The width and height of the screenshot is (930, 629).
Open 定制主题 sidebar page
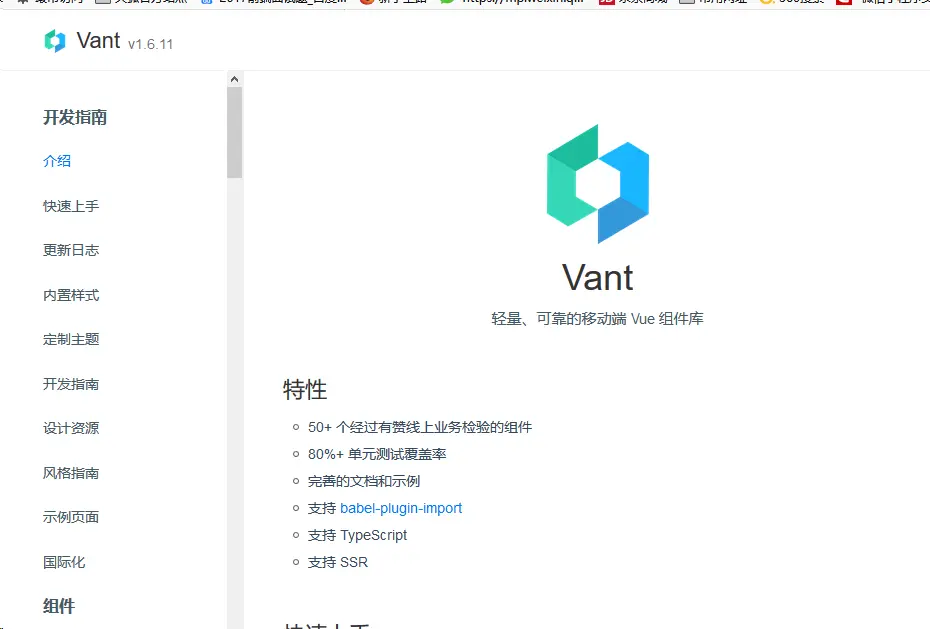click(x=71, y=339)
